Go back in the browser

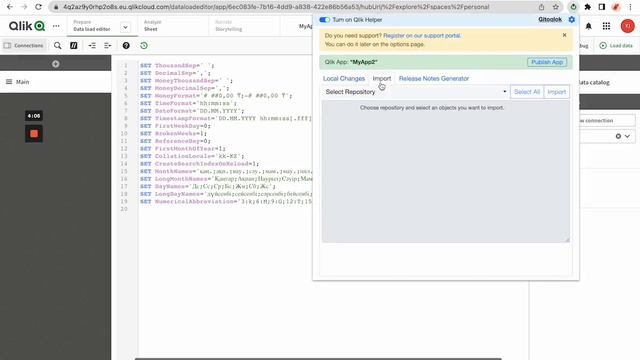tap(10, 7)
